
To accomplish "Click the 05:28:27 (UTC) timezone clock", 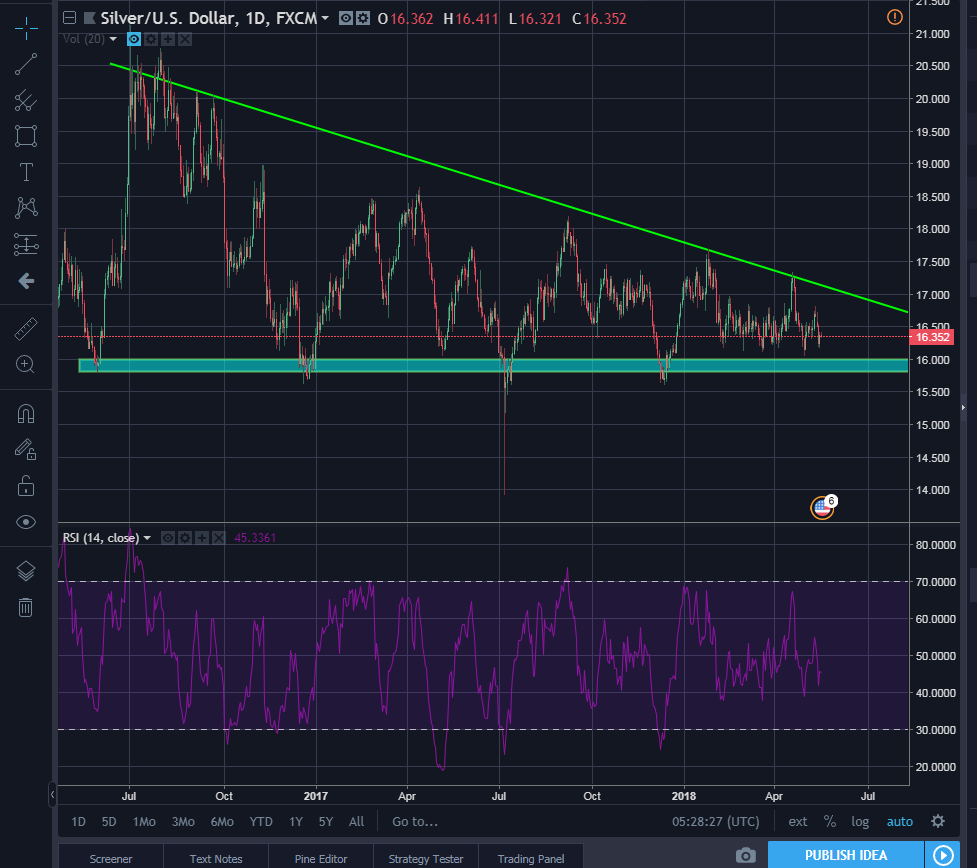I will [715, 822].
